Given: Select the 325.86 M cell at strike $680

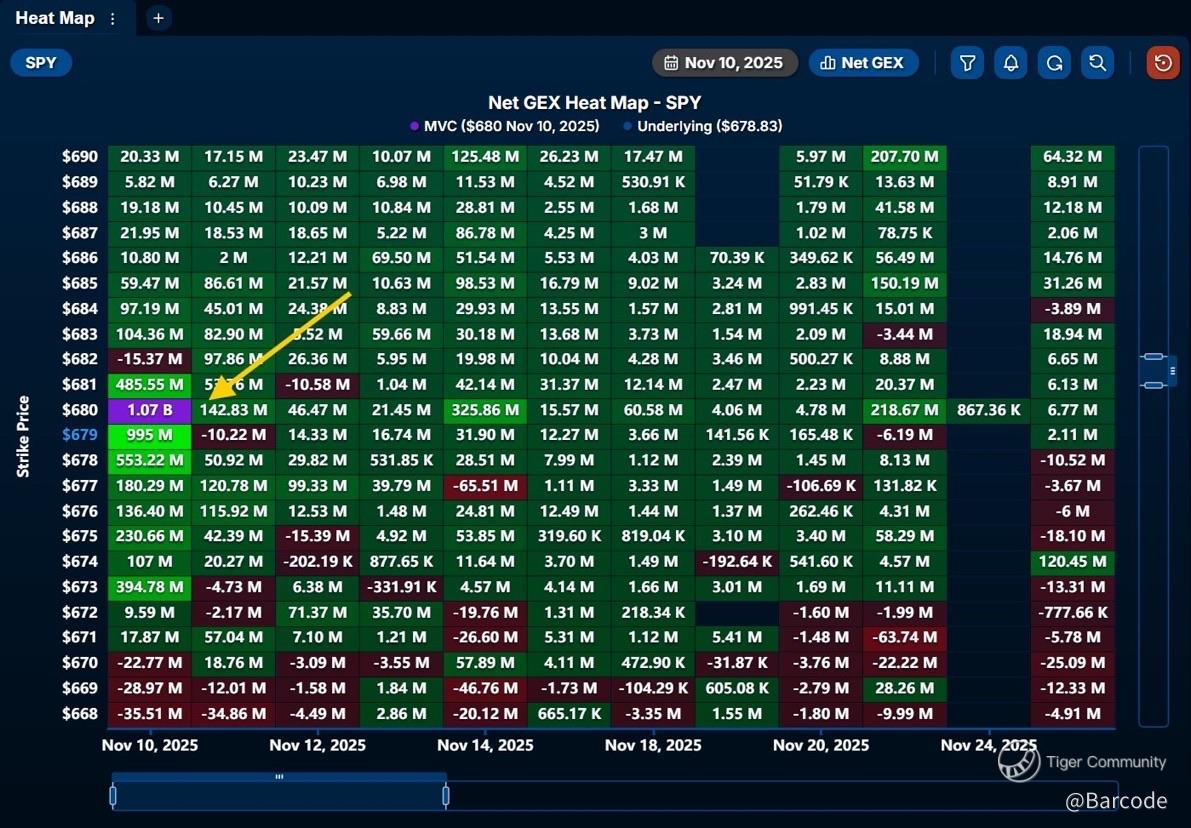Looking at the screenshot, I should (485, 410).
